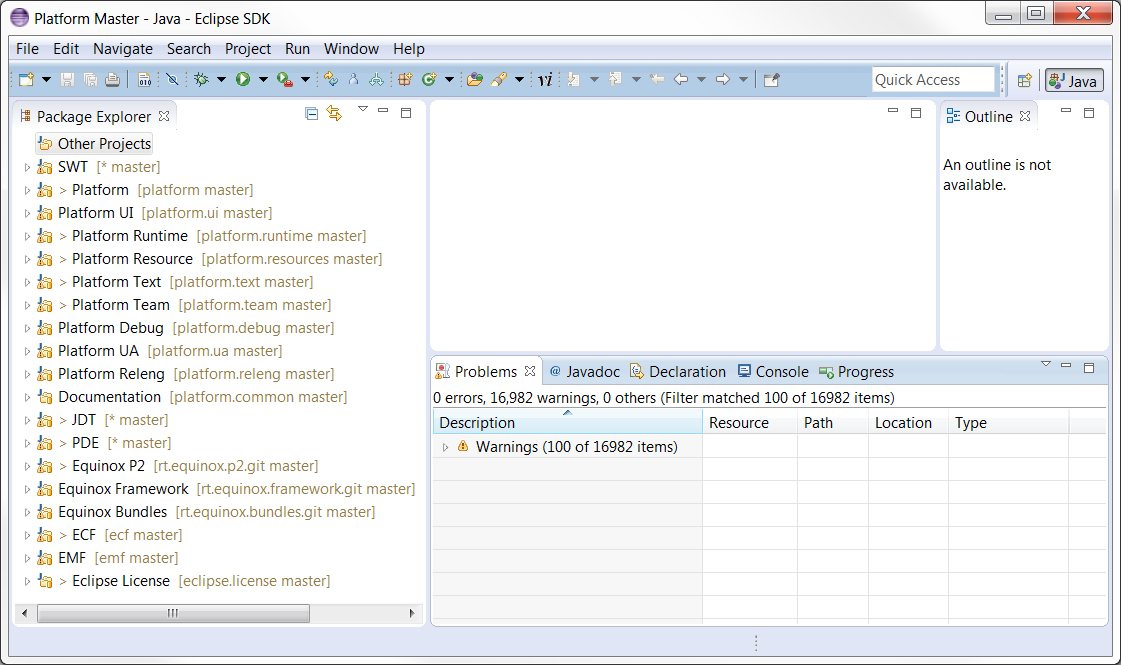Toggle Link with Editor in Package Explorer
Screen dimensions: 1121x665
click(334, 113)
